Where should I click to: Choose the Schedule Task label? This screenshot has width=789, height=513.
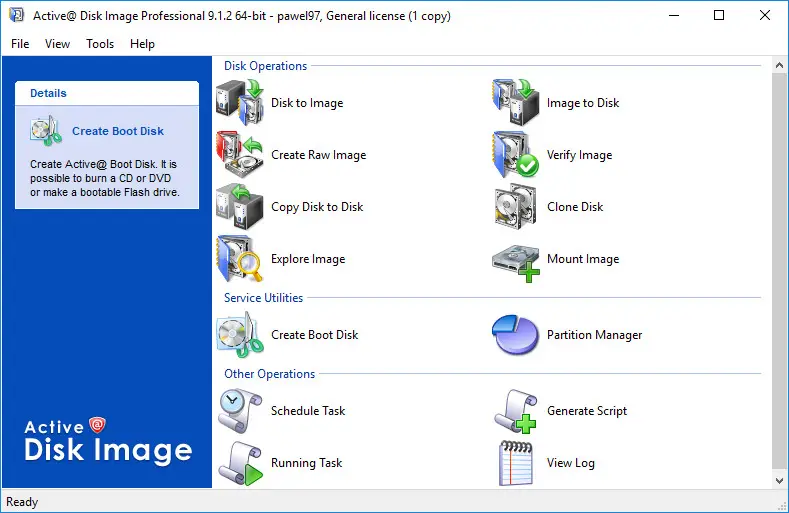tap(308, 411)
